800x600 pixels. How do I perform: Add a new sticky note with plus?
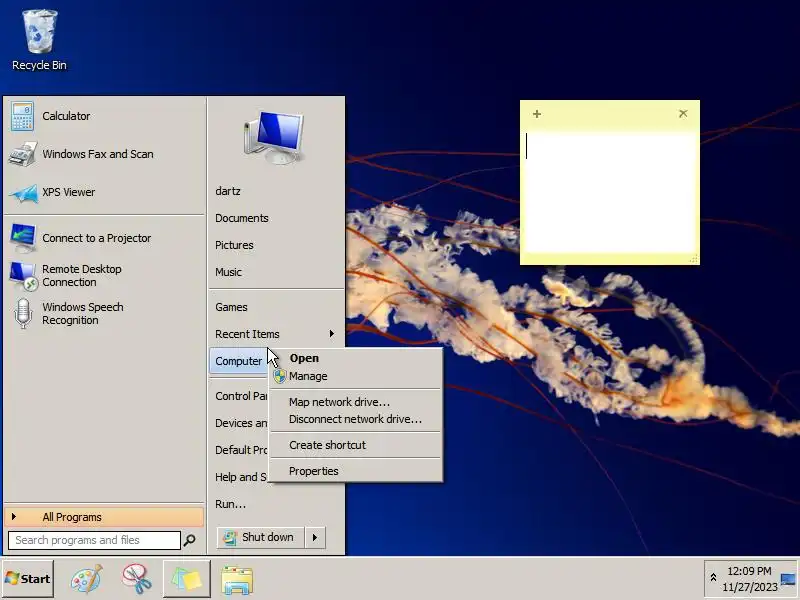point(537,114)
